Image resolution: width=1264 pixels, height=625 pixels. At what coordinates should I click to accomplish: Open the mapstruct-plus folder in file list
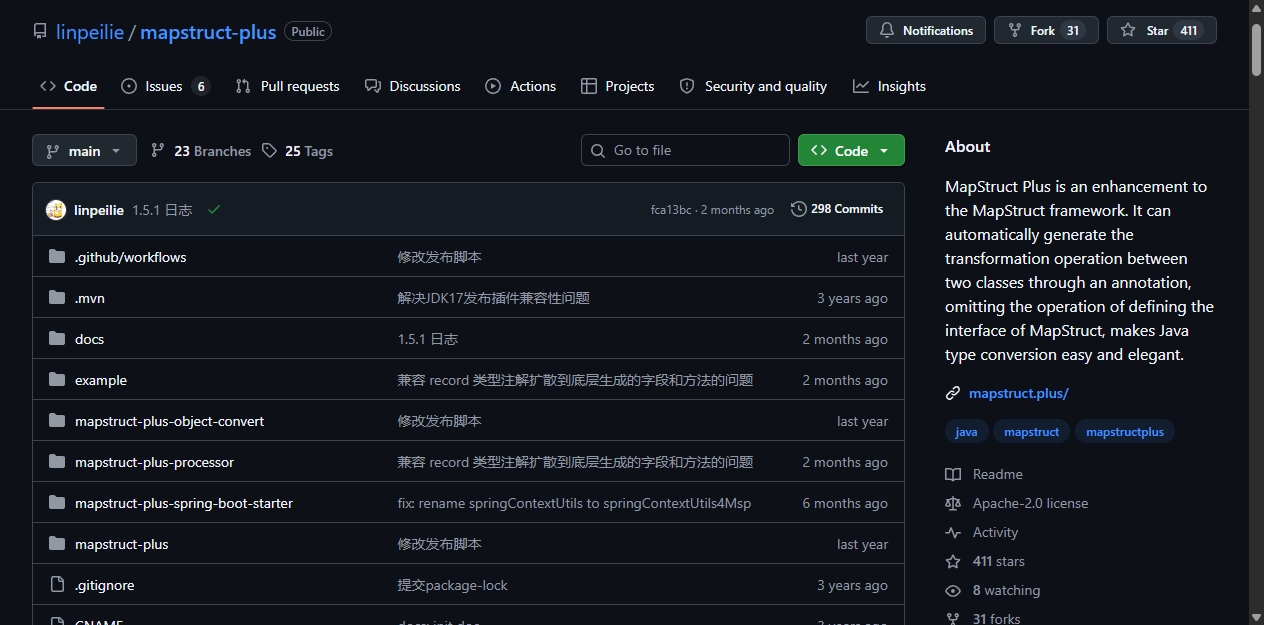pos(122,544)
